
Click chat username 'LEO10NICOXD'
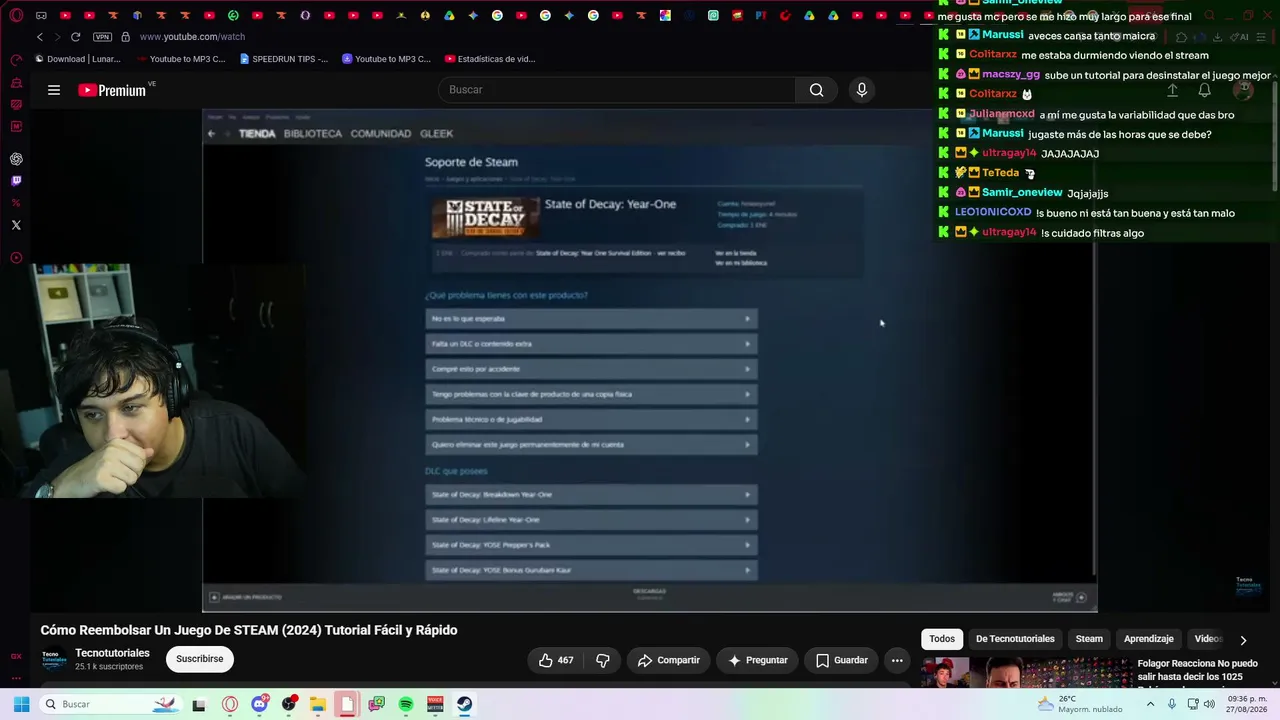pyautogui.click(x=993, y=212)
